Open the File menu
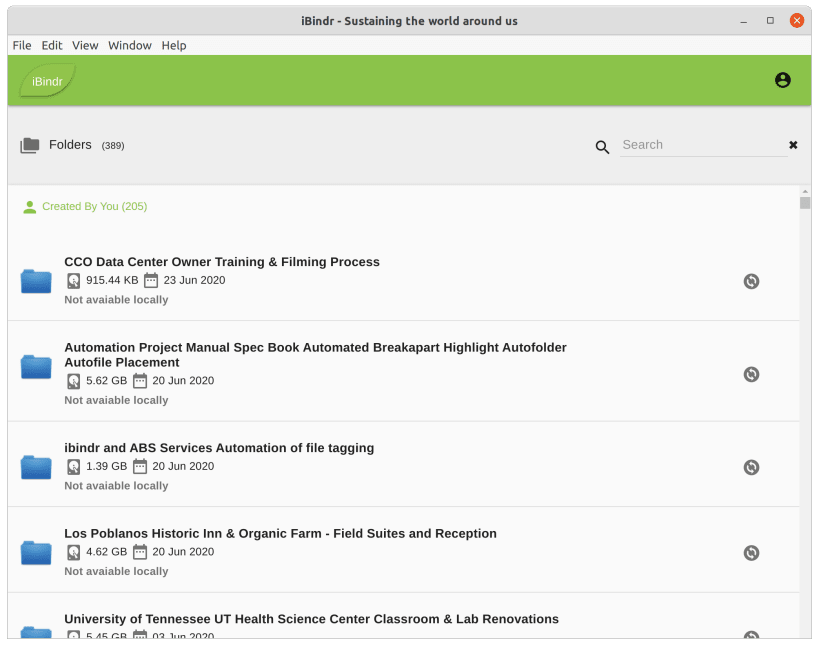Screen dimensions: 819x646 pyautogui.click(x=22, y=45)
